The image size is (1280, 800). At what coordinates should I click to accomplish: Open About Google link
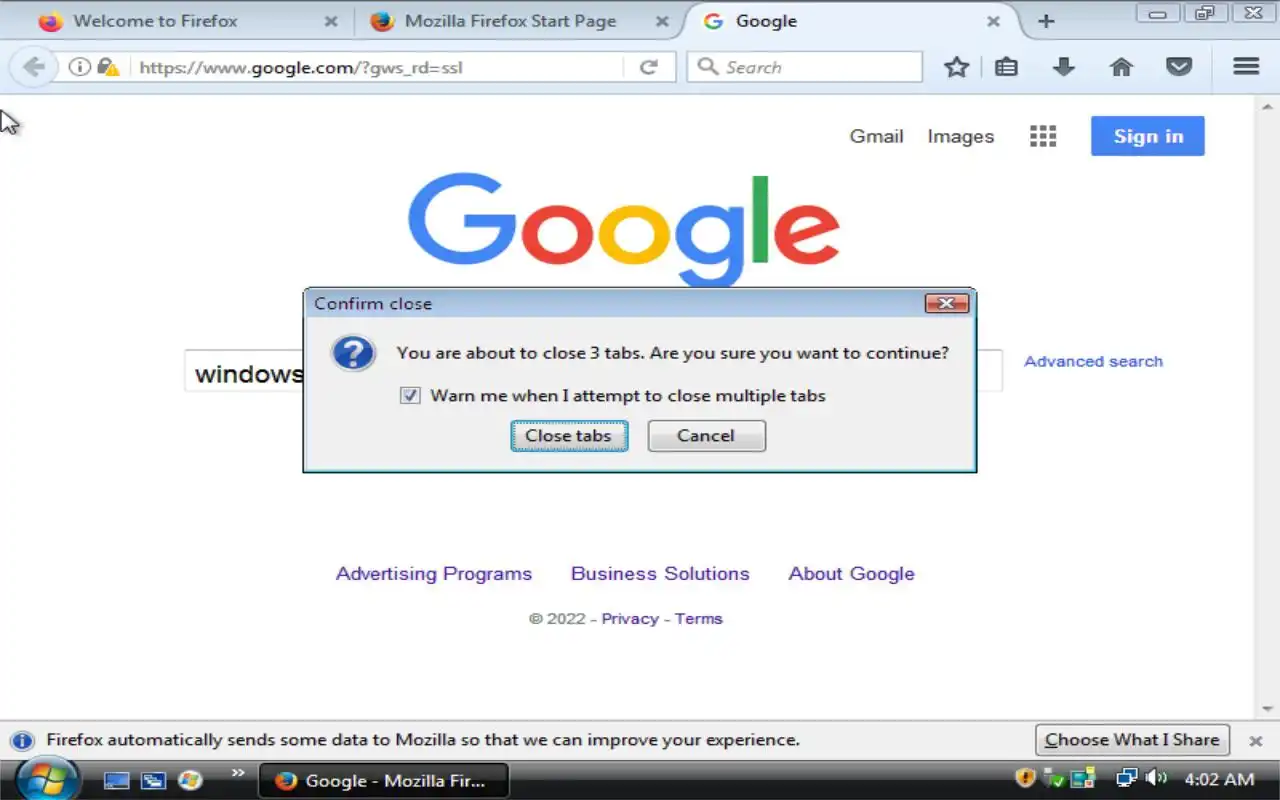coord(851,573)
